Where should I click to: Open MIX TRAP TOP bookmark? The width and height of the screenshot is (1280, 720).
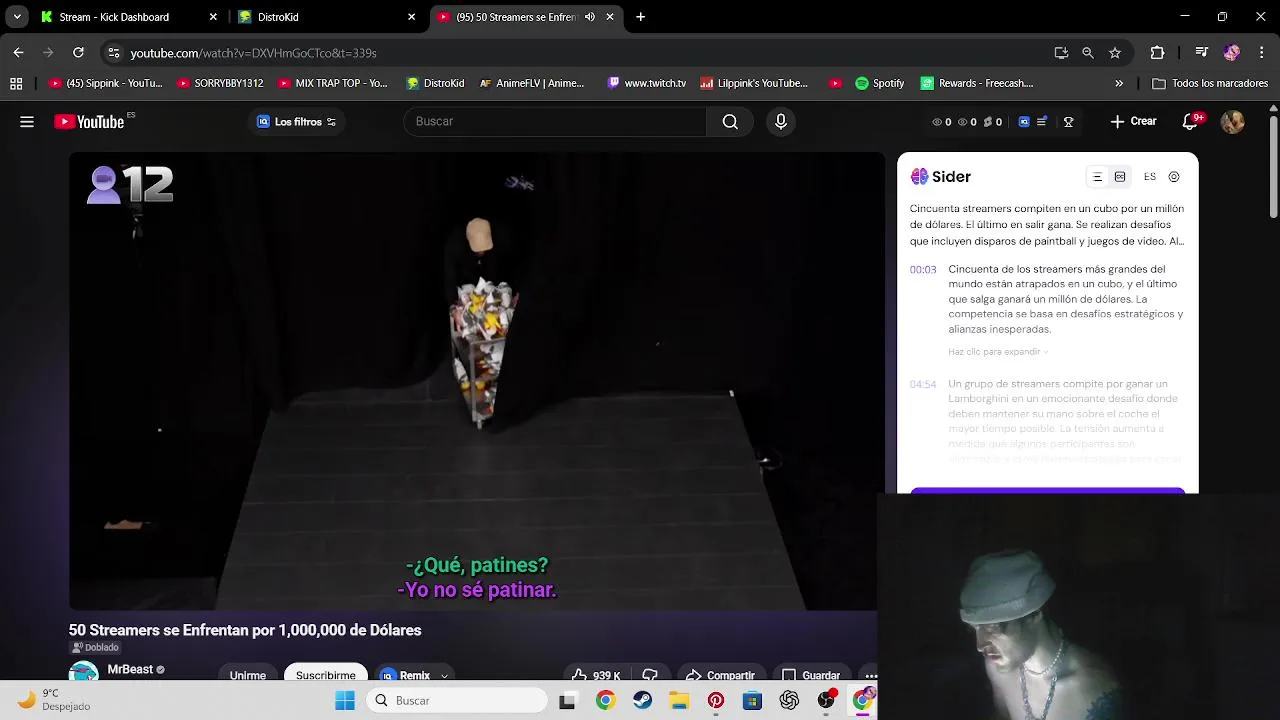pyautogui.click(x=333, y=84)
